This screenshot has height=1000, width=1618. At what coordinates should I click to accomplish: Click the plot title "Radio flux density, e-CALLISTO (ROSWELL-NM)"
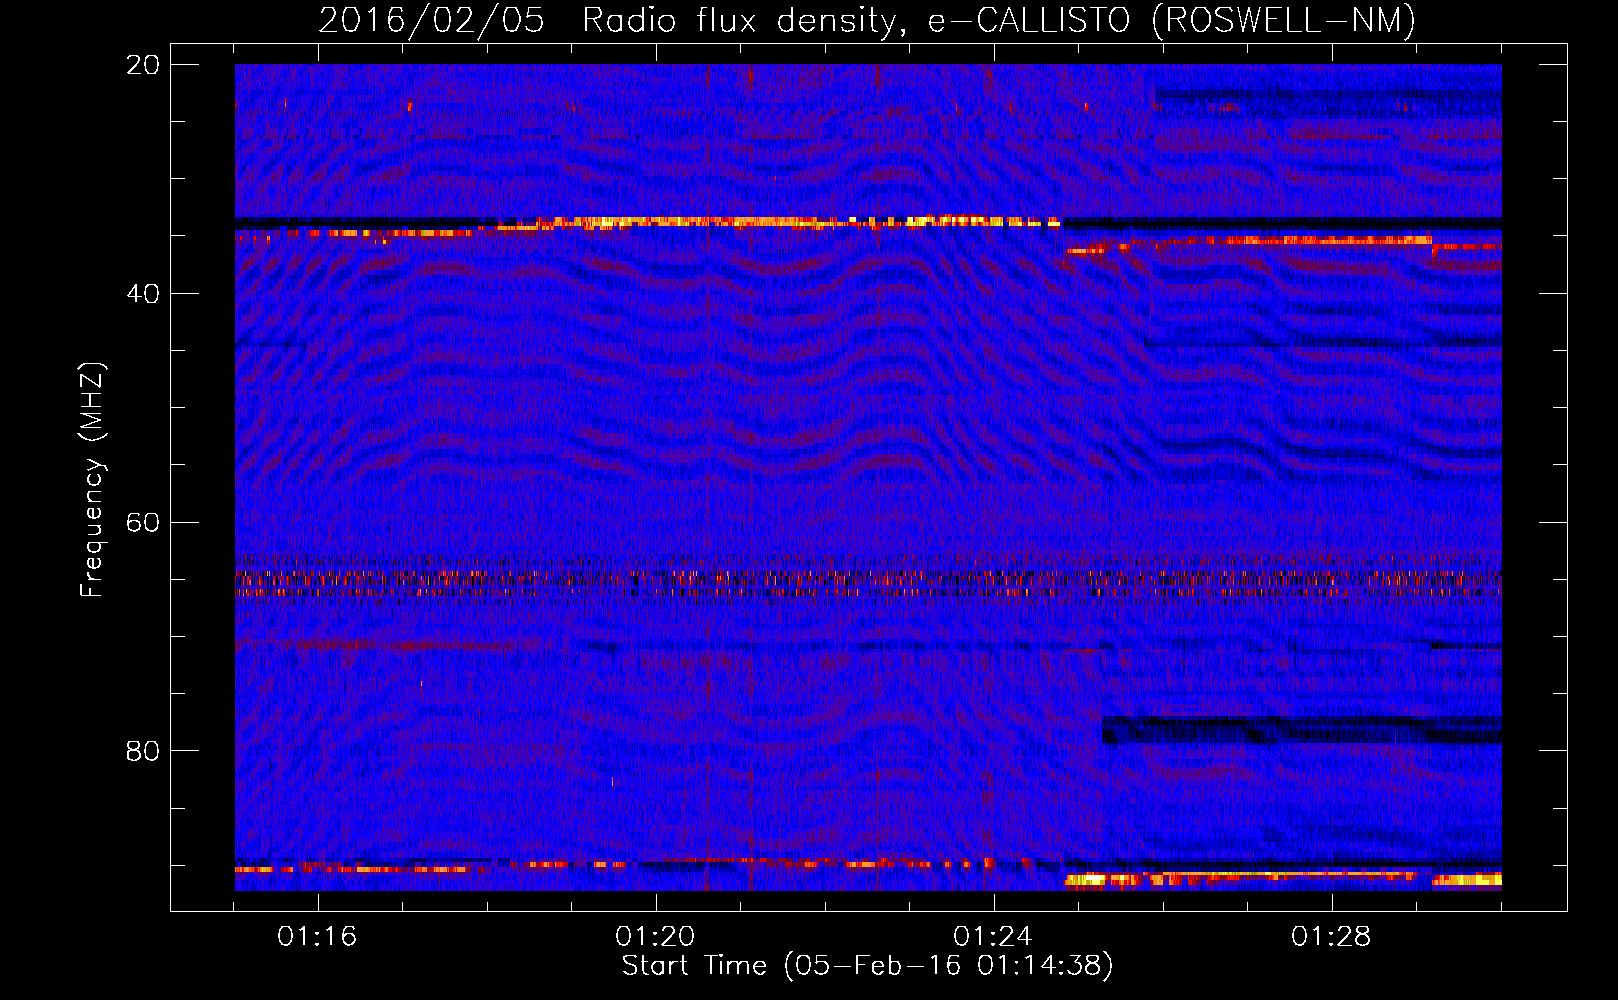(998, 20)
